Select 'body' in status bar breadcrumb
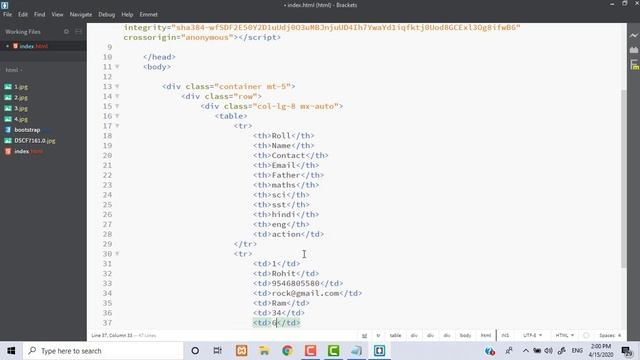This screenshot has width=640, height=360. (x=465, y=335)
